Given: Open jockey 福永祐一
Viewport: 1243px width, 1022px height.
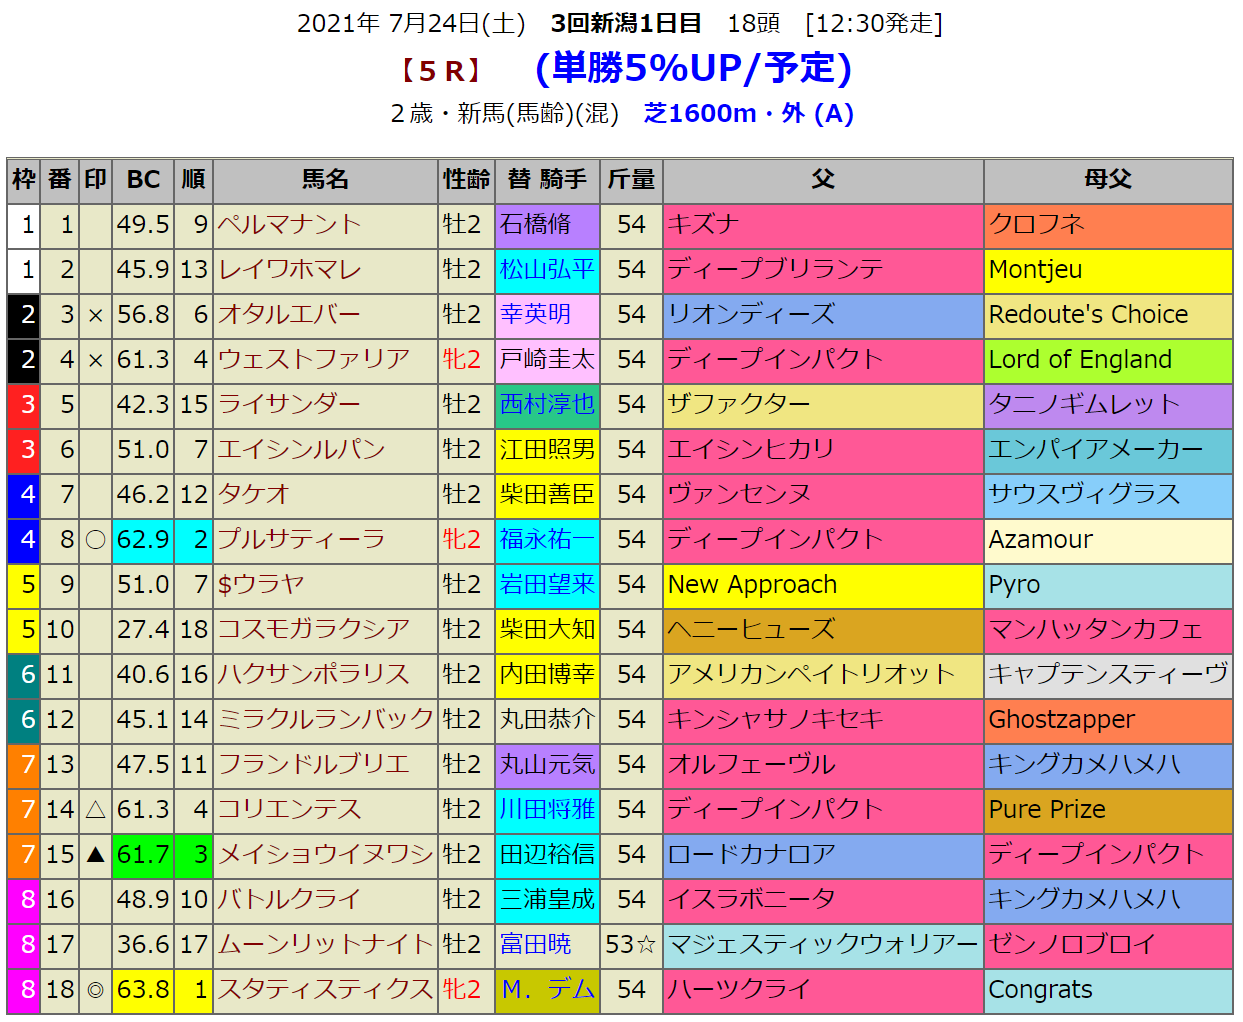Looking at the screenshot, I should pyautogui.click(x=547, y=540).
